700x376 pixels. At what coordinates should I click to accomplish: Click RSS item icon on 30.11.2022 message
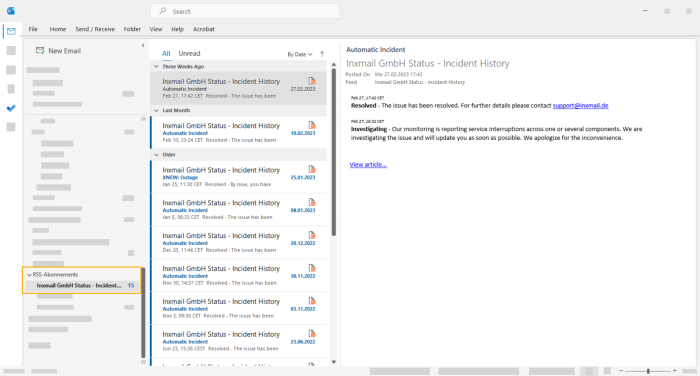312,268
